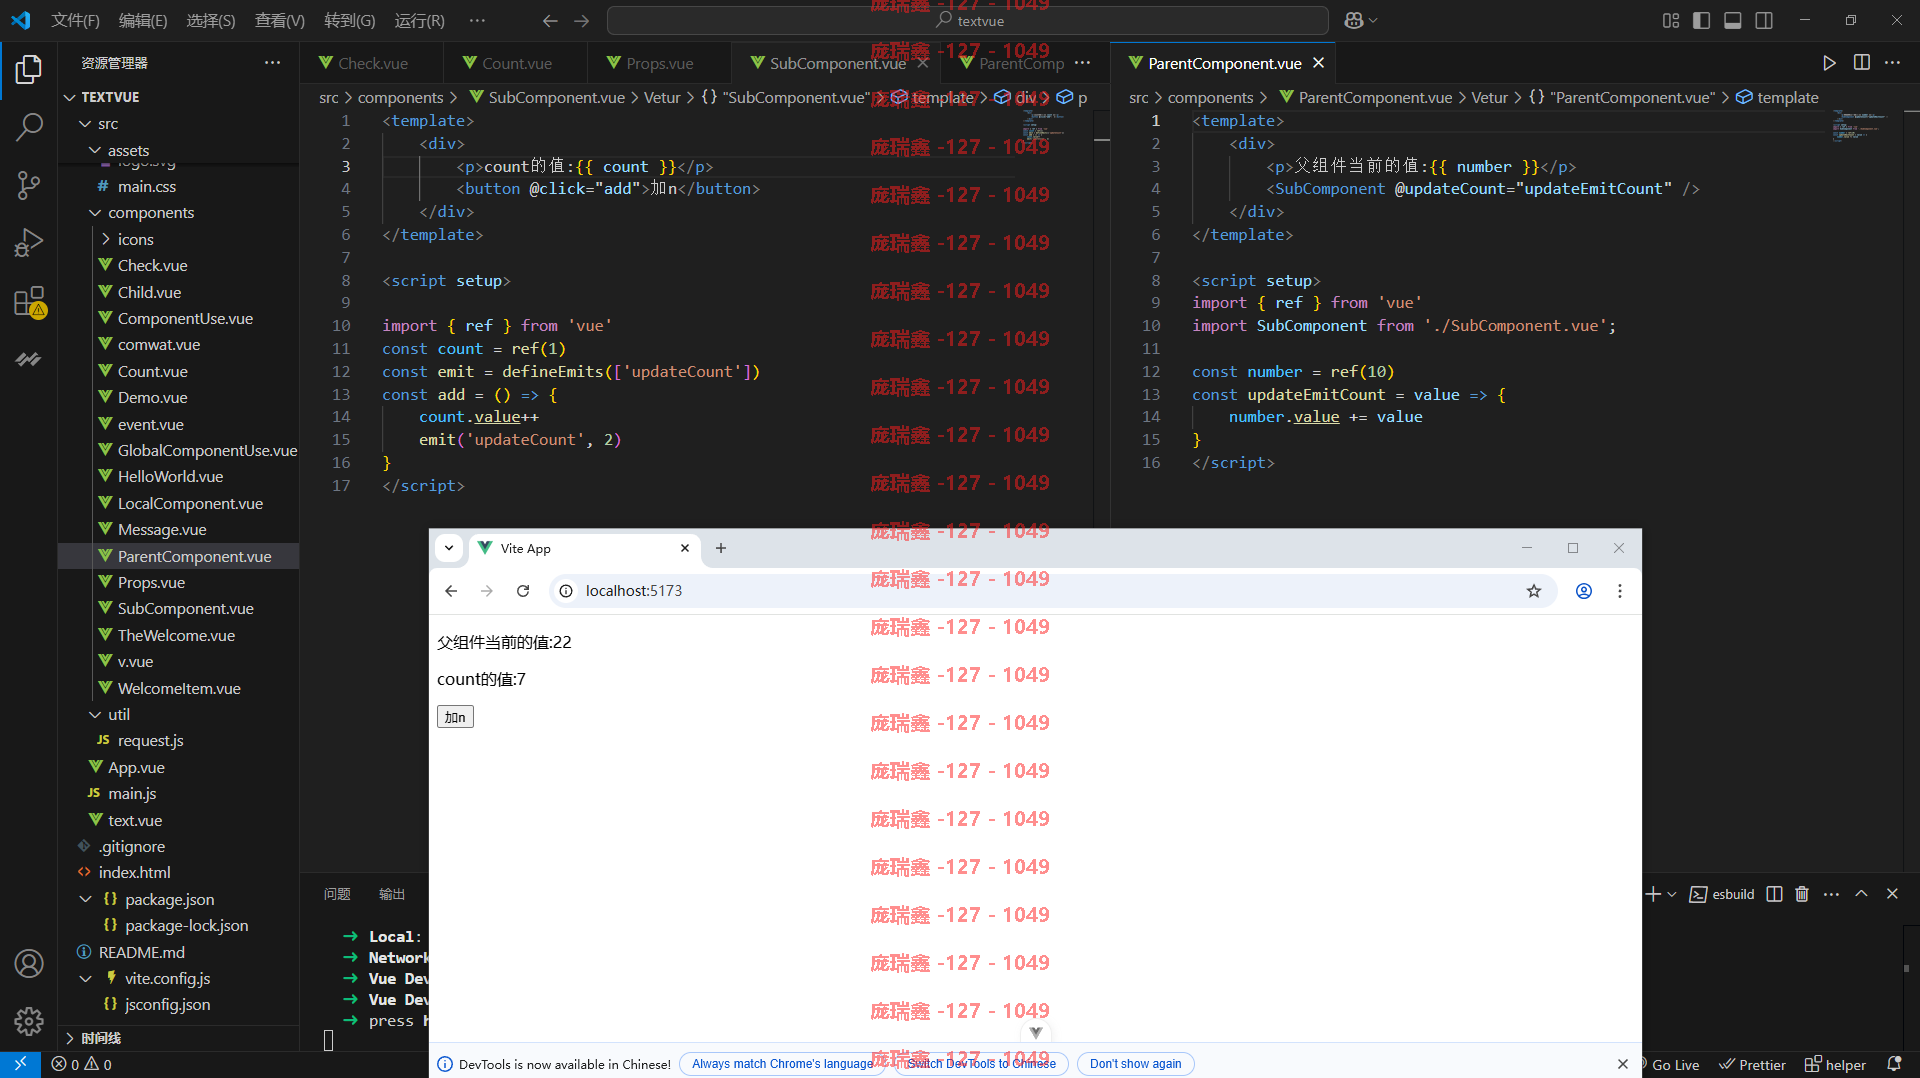The width and height of the screenshot is (1920, 1078).
Task: Reload the Vite App browser page
Action: tap(522, 591)
